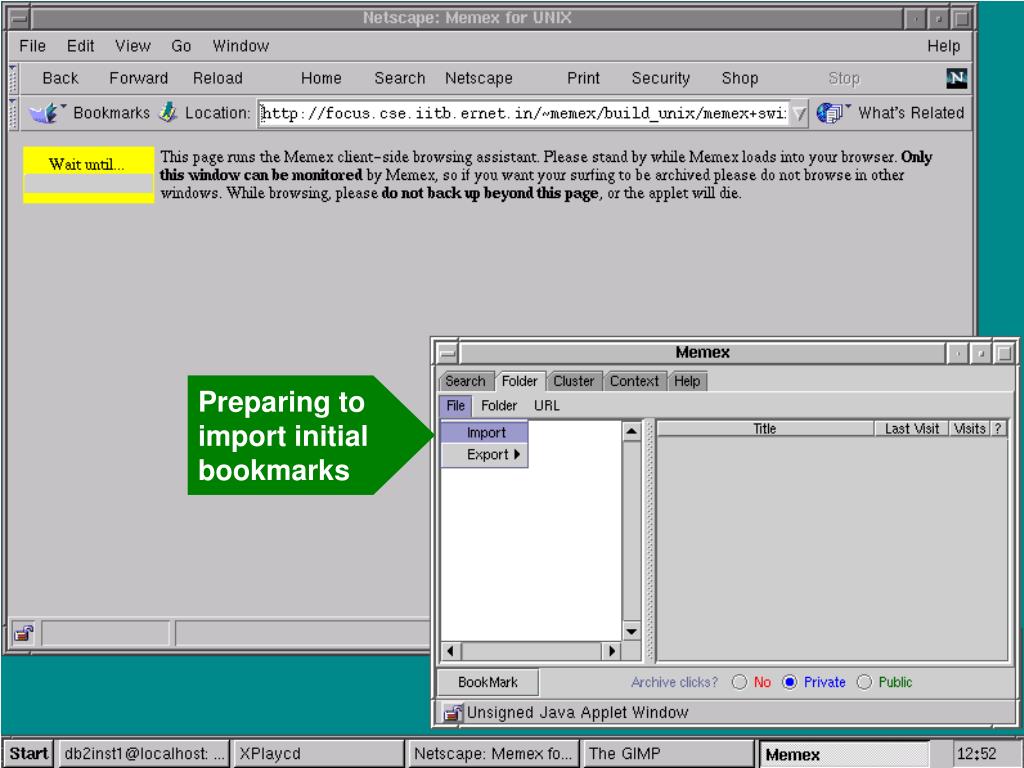Switch to the Context tab
1024x768 pixels.
click(634, 381)
